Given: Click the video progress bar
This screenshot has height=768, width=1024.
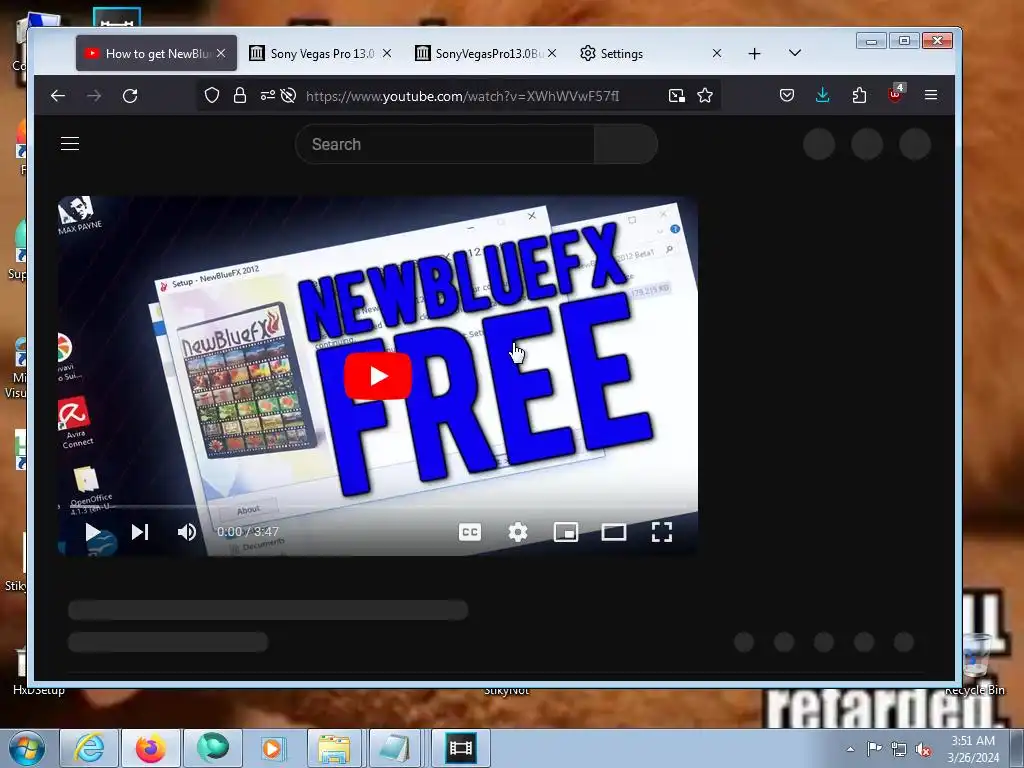Looking at the screenshot, I should click(377, 507).
